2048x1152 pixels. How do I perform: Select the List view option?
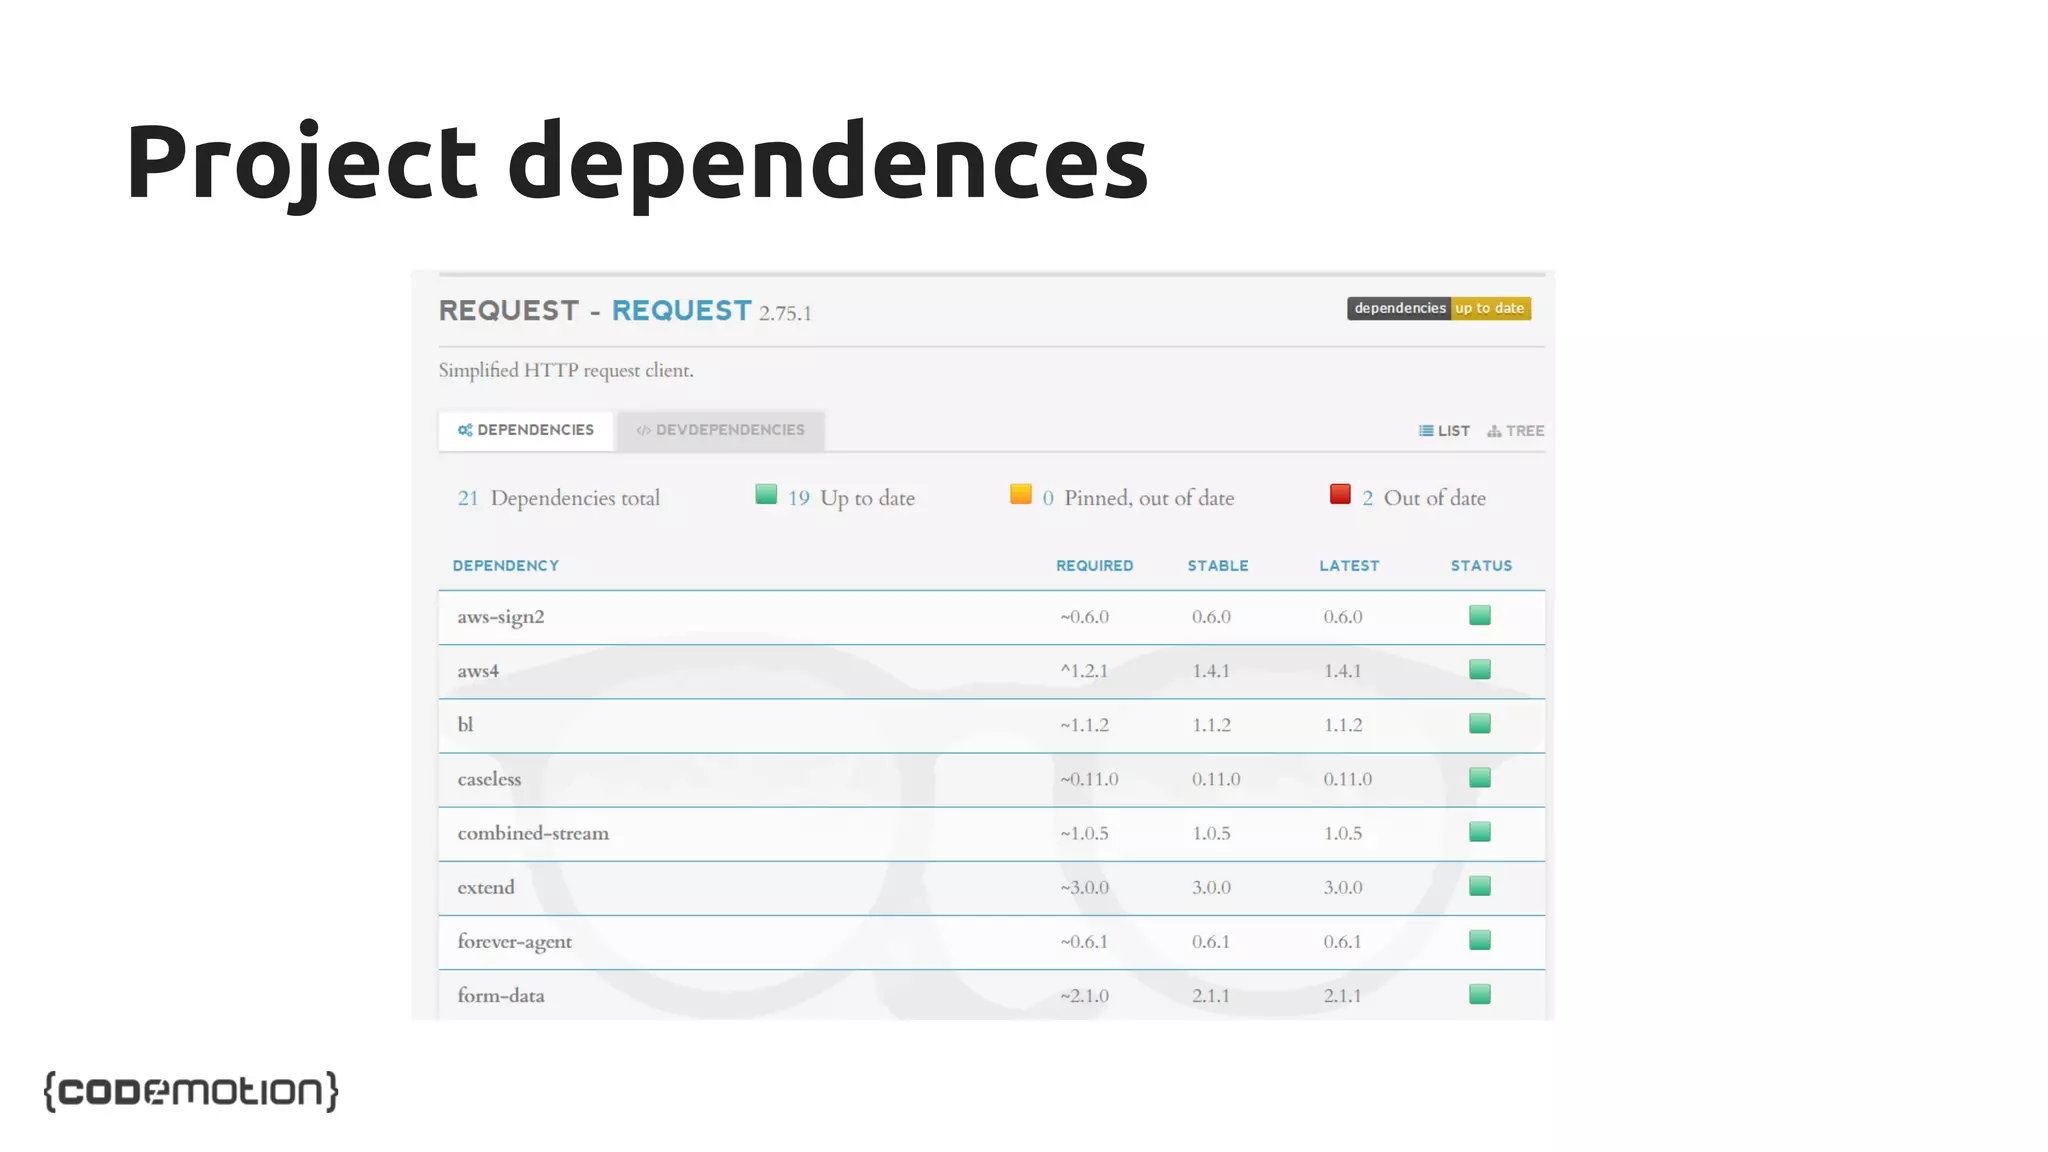click(x=1444, y=431)
